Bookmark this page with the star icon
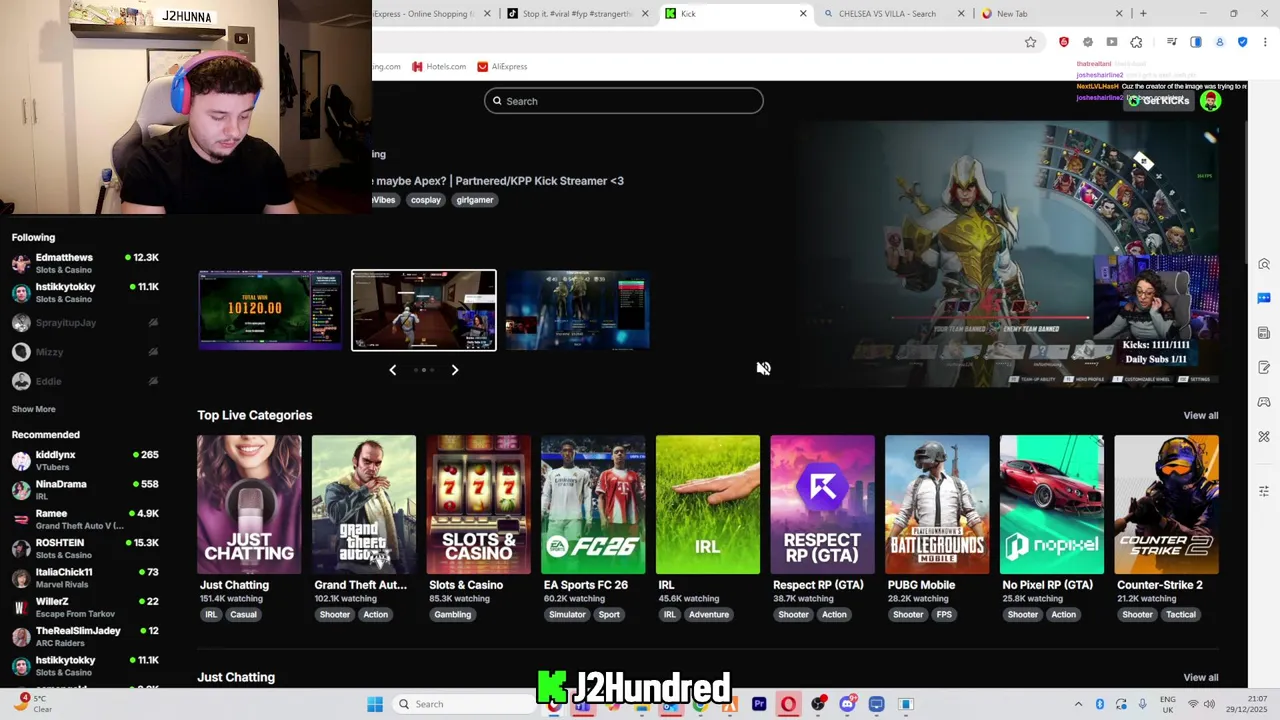Screen dimensions: 1280x720 tap(1030, 42)
